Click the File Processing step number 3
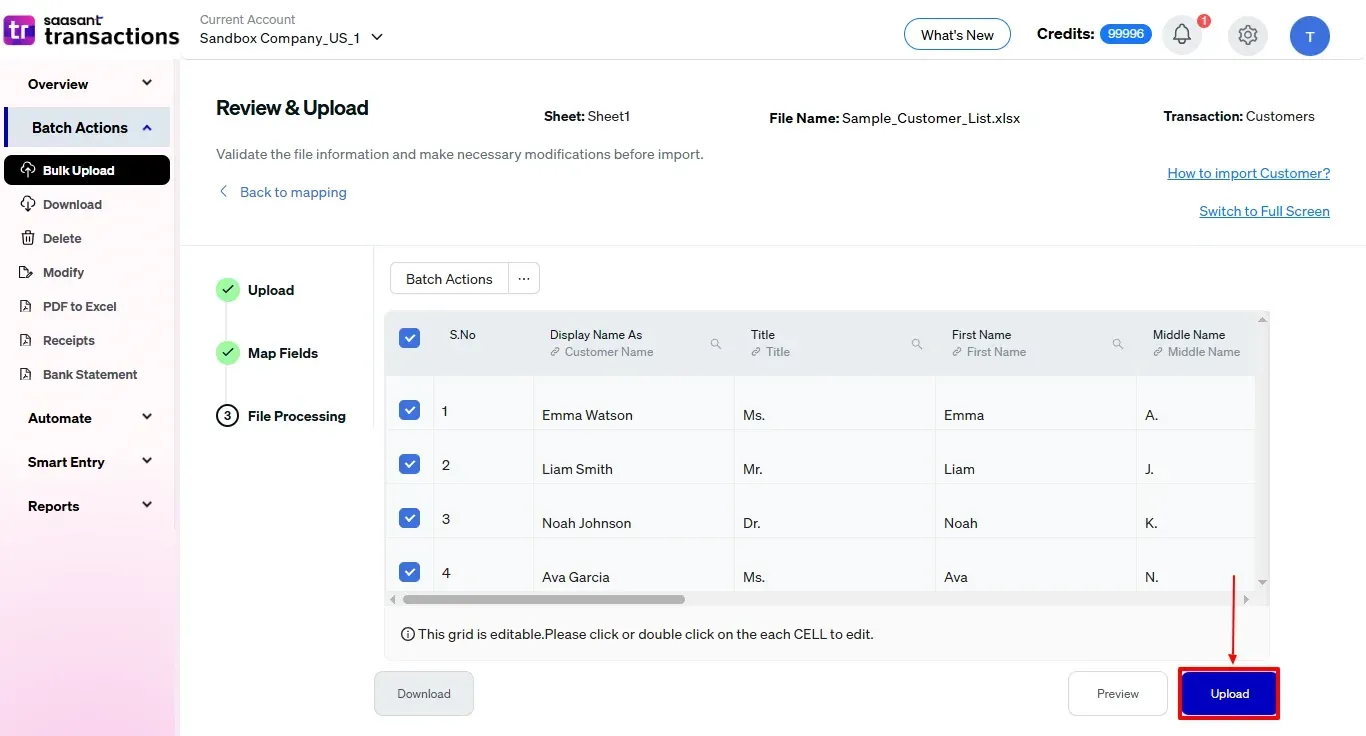The height and width of the screenshot is (736, 1366). point(228,416)
